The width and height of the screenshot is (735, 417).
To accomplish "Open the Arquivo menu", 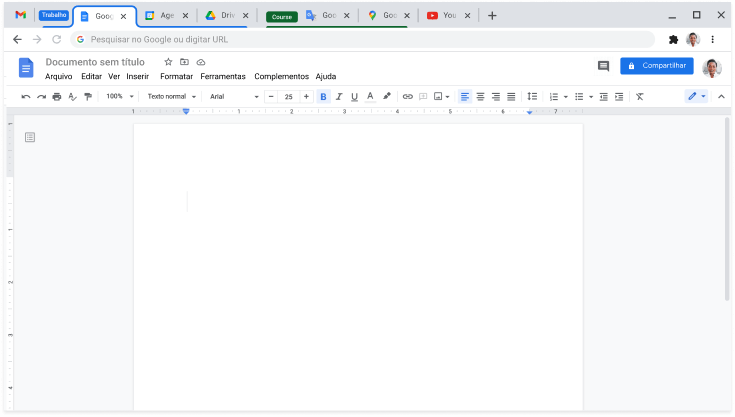I will pos(59,76).
